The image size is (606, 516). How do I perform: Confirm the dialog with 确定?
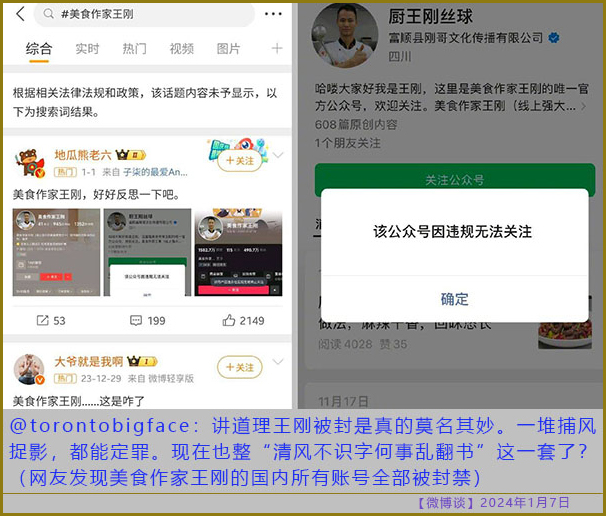[454, 299]
